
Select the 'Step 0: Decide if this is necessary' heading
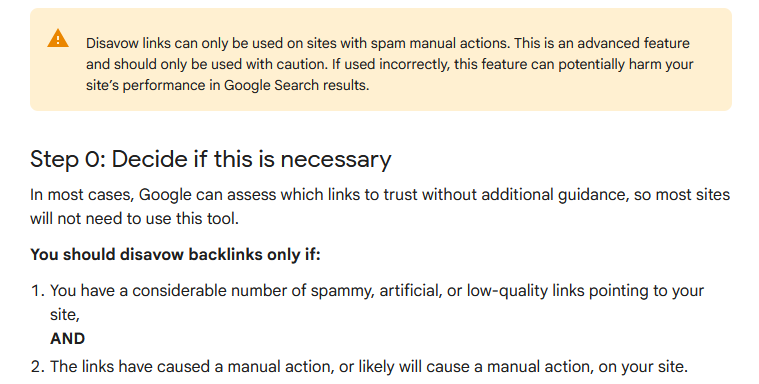click(211, 159)
